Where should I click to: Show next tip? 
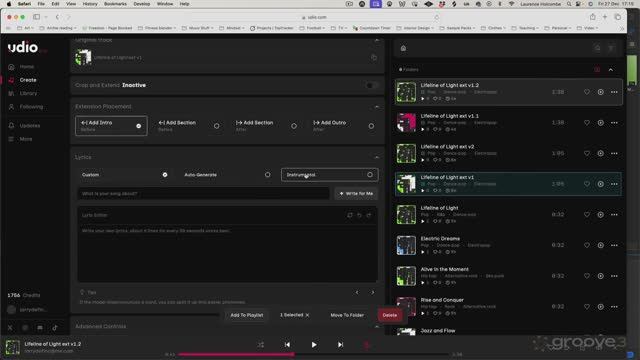(x=372, y=293)
